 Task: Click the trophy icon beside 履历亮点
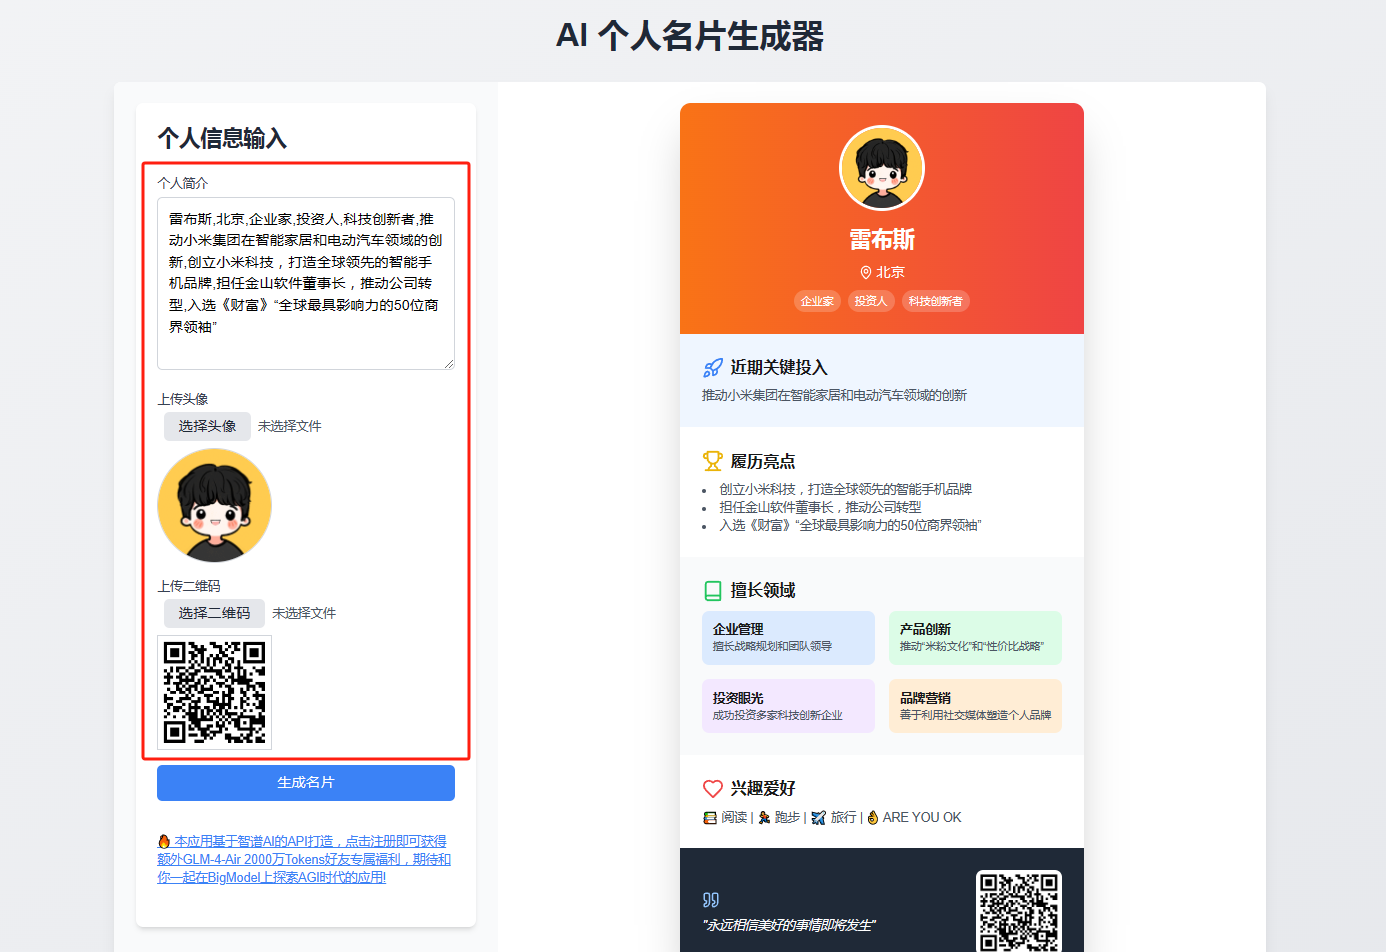[713, 461]
